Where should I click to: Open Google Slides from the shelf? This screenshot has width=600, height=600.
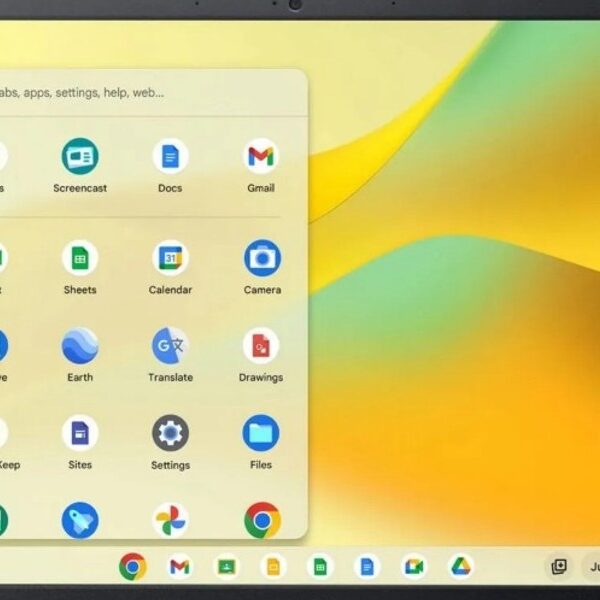pos(273,567)
